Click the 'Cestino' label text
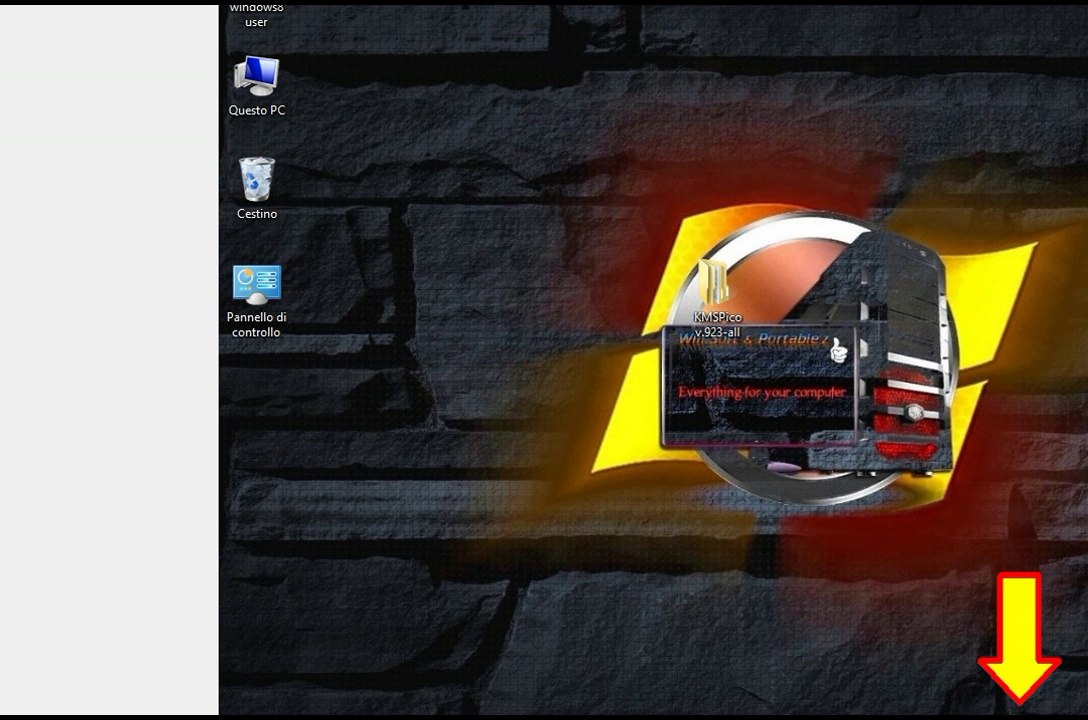This screenshot has width=1088, height=720. [257, 214]
